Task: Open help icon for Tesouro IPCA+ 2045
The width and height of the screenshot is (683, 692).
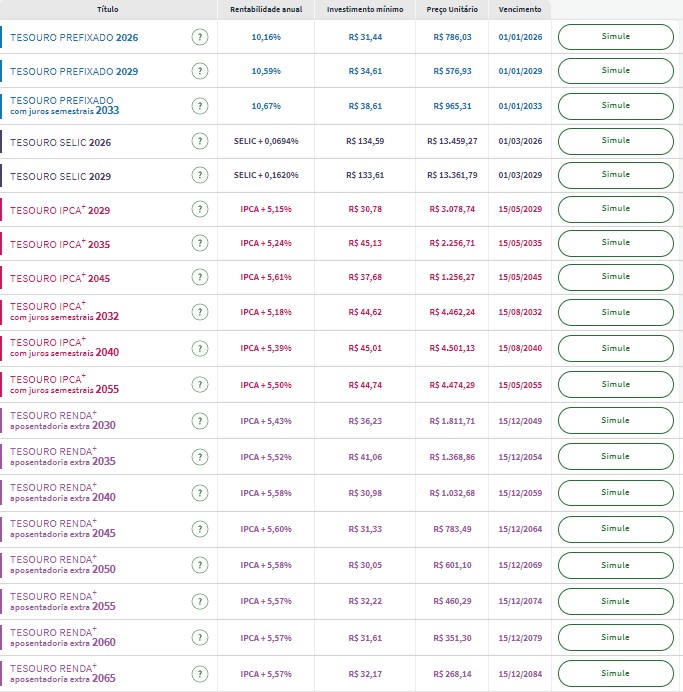Action: pyautogui.click(x=200, y=278)
